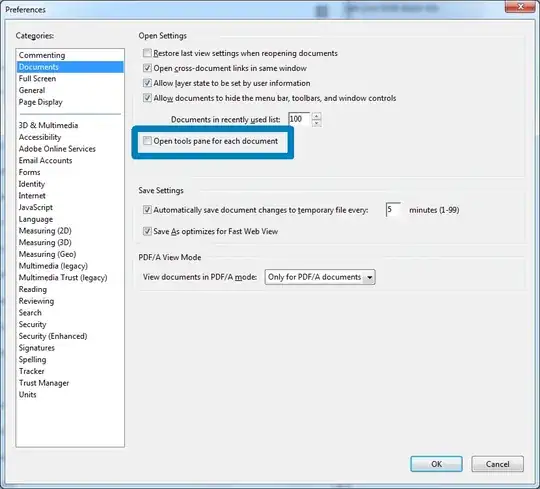This screenshot has height=489, width=540.
Task: Check Open tools pane for each document
Action: 147,141
